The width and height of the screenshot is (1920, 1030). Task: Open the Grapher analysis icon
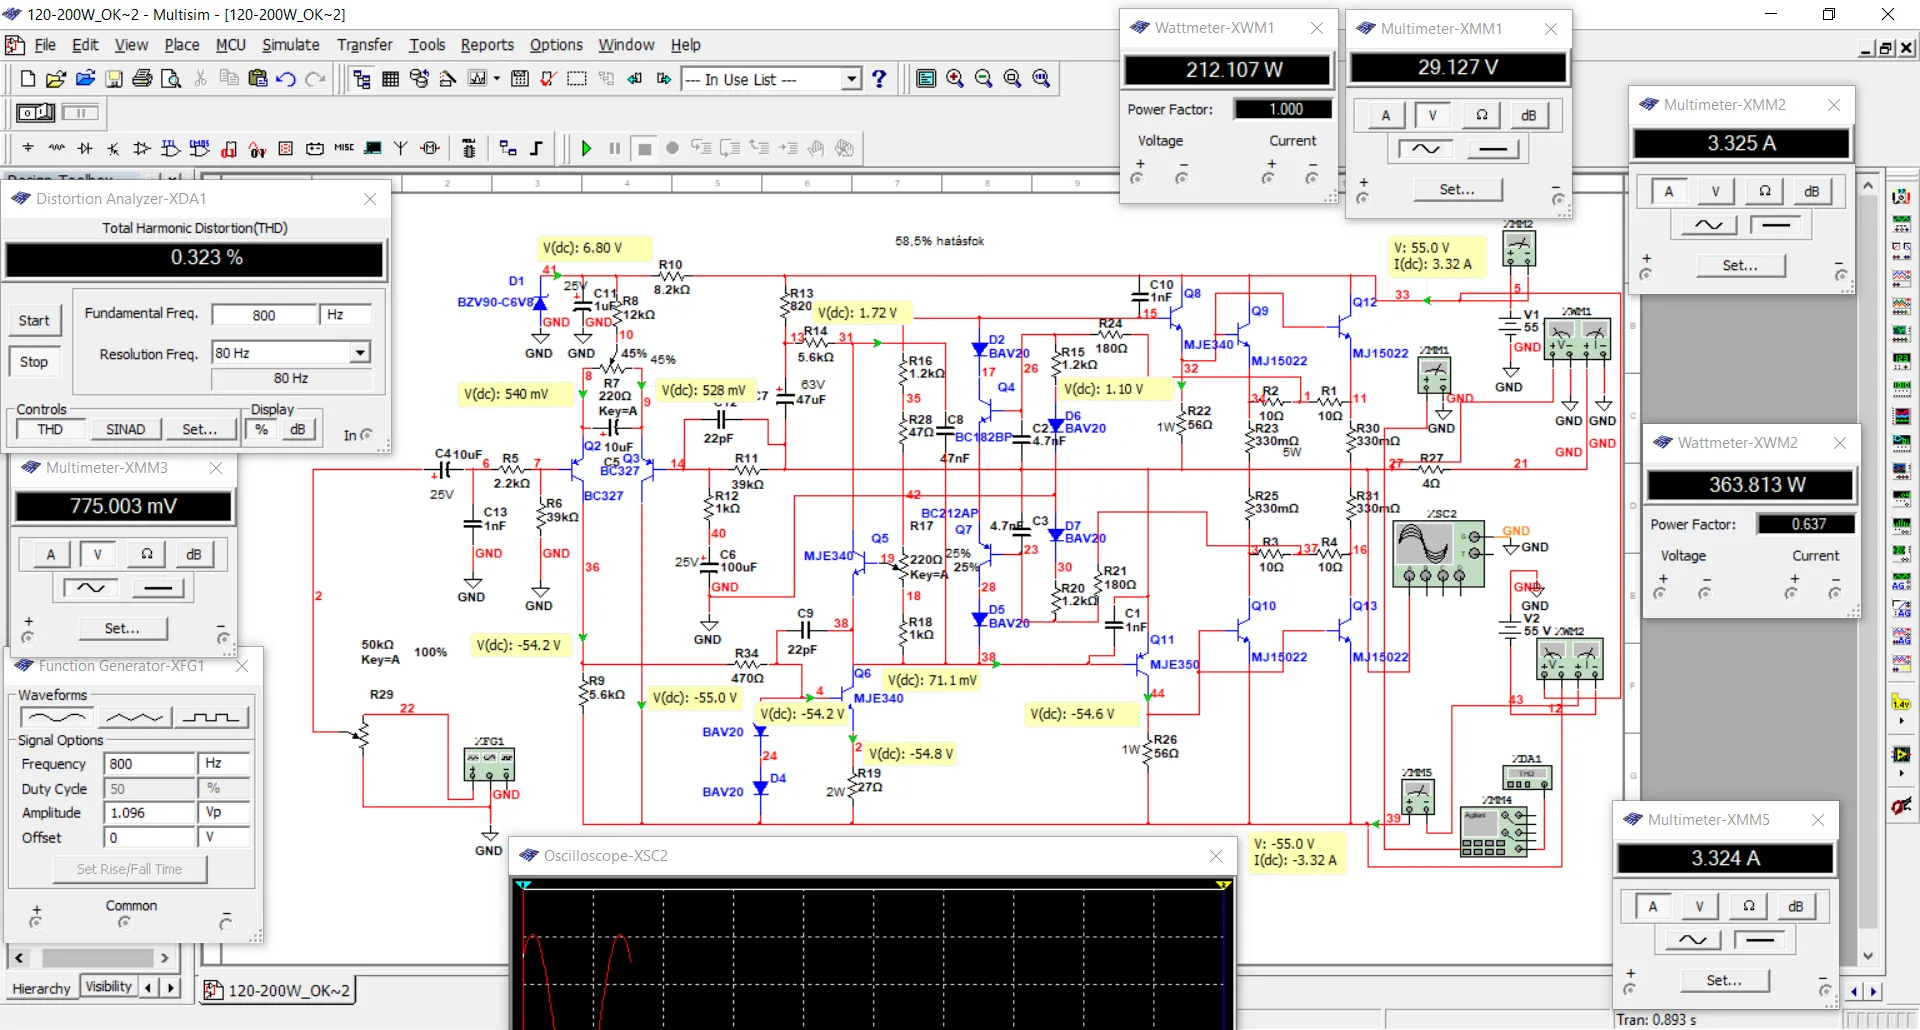pos(478,79)
